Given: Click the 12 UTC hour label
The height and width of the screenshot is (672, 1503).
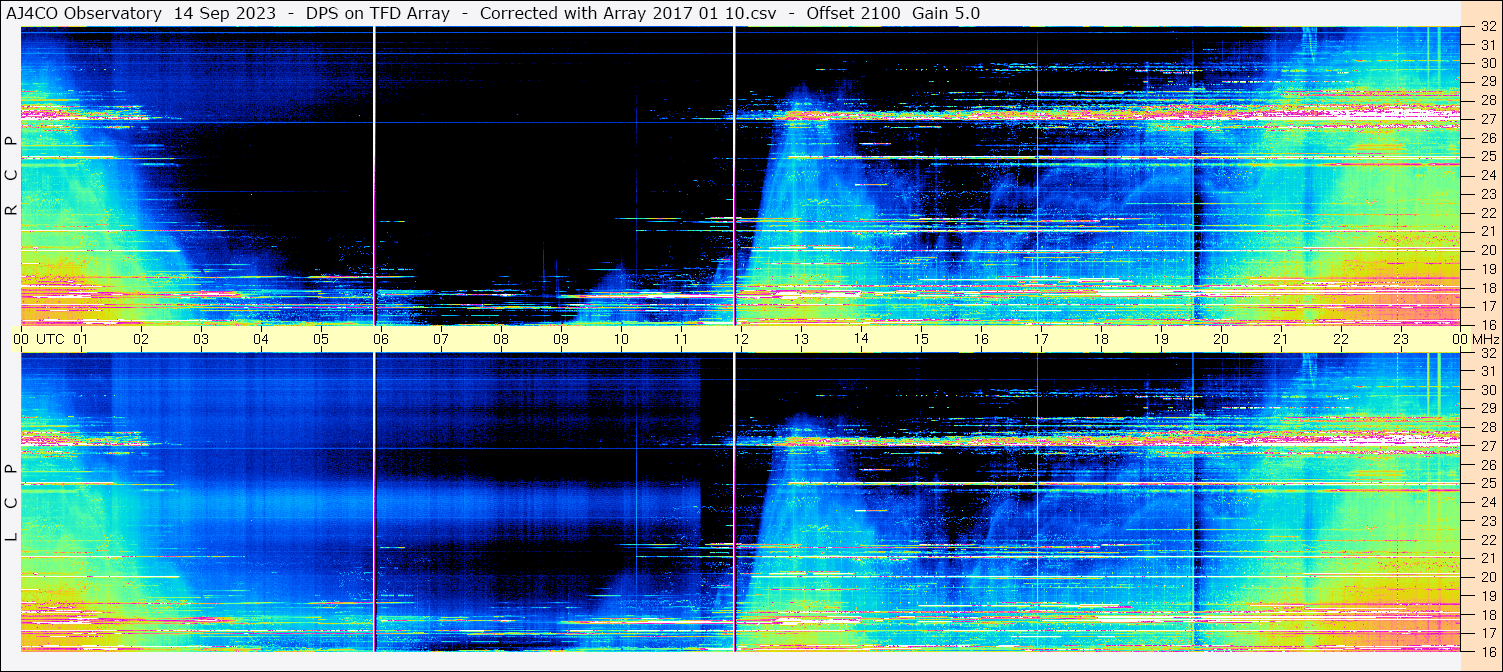Looking at the screenshot, I should (741, 339).
